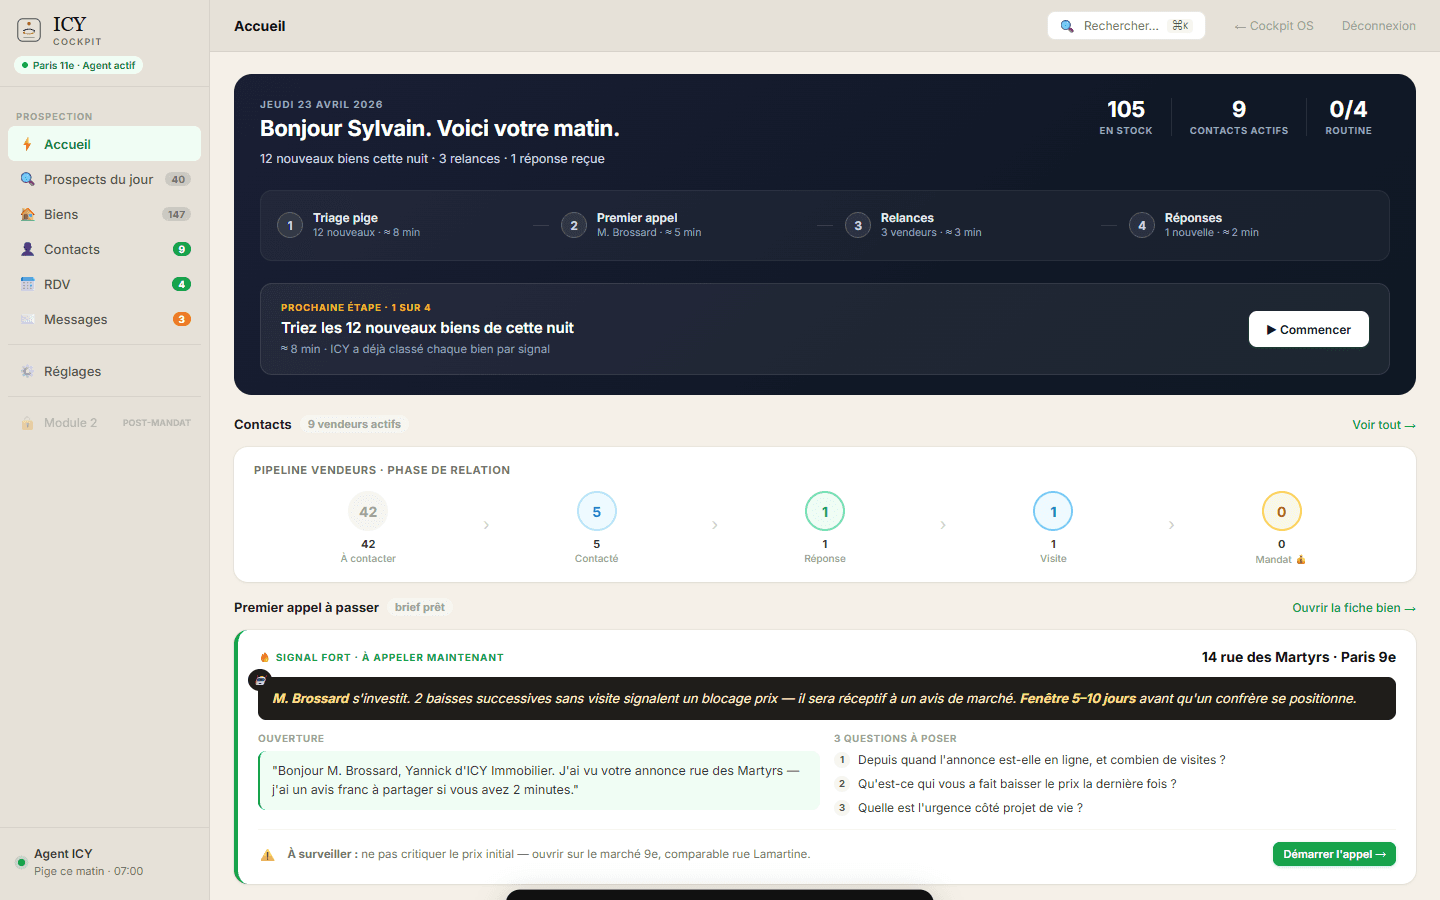Click the person icon beside Contacts
This screenshot has height=900, width=1440.
(x=27, y=249)
